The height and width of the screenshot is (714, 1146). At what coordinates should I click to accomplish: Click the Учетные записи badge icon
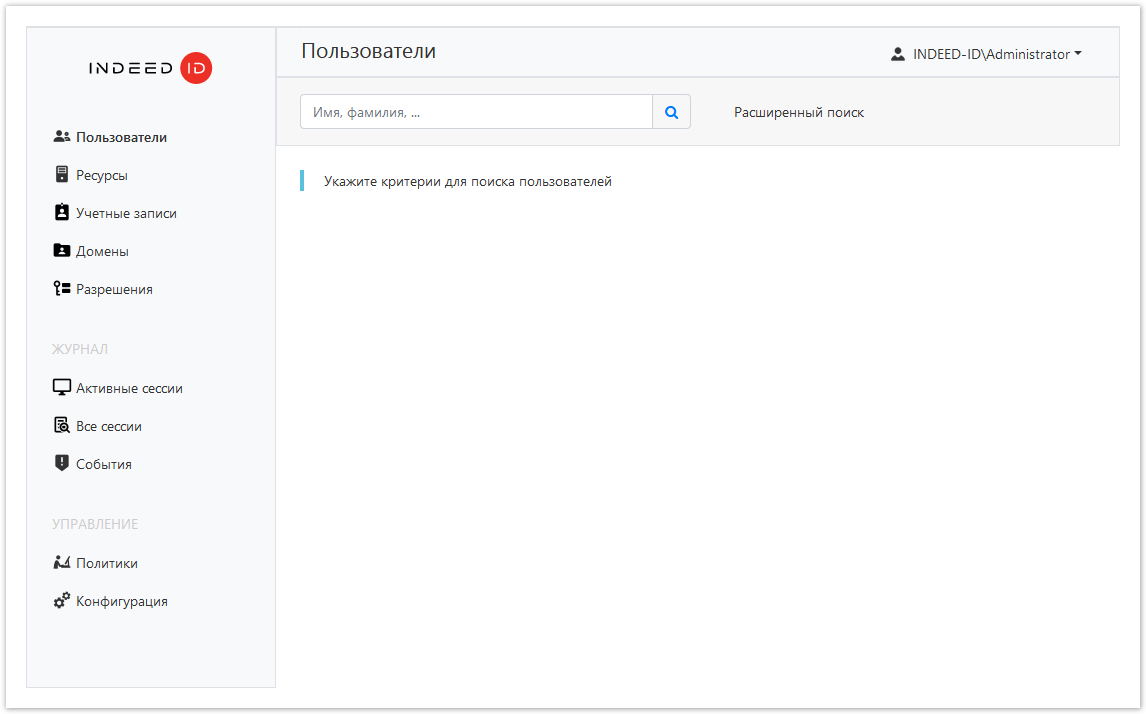pos(62,213)
